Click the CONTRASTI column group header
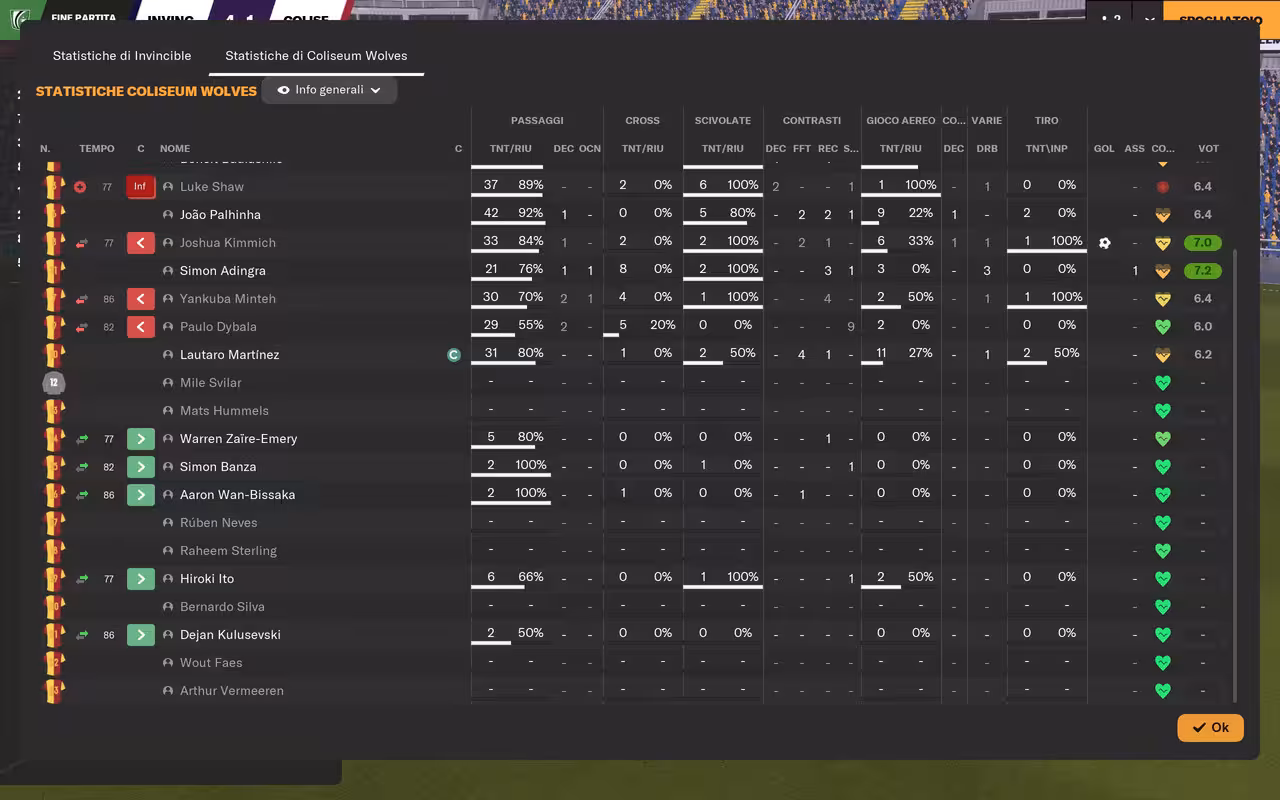 812,121
